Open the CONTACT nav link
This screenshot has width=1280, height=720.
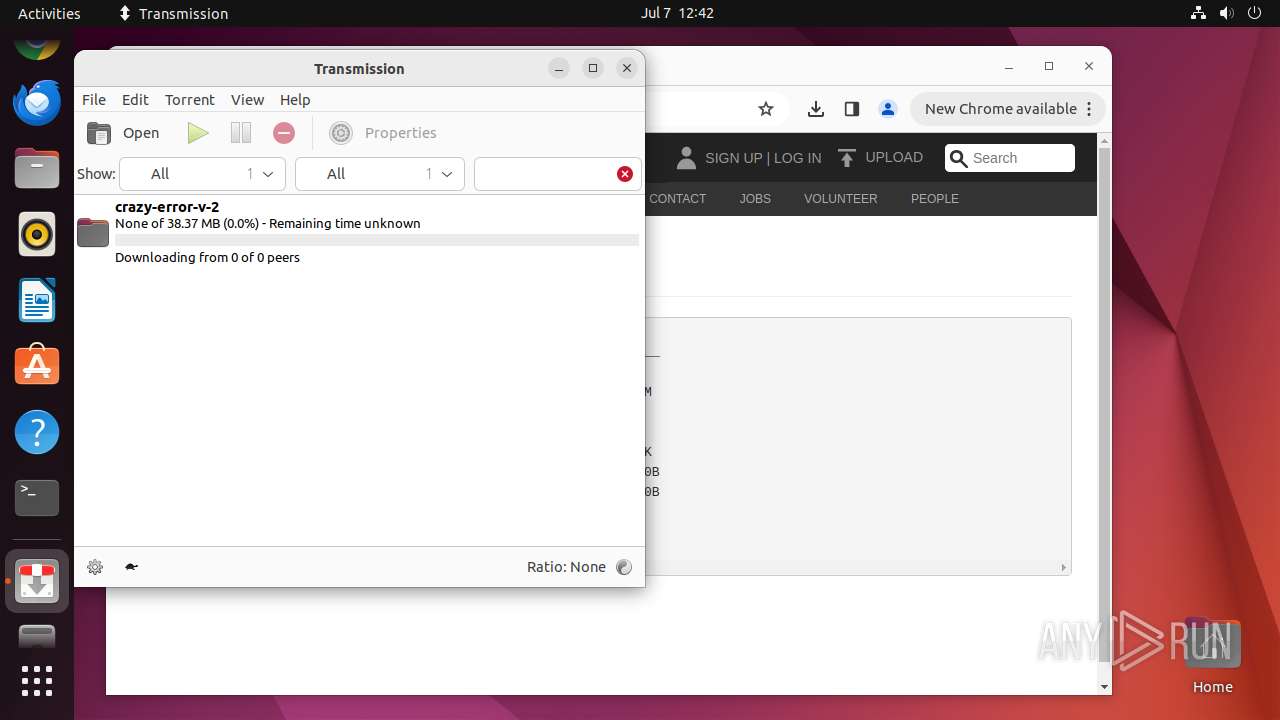click(x=678, y=199)
